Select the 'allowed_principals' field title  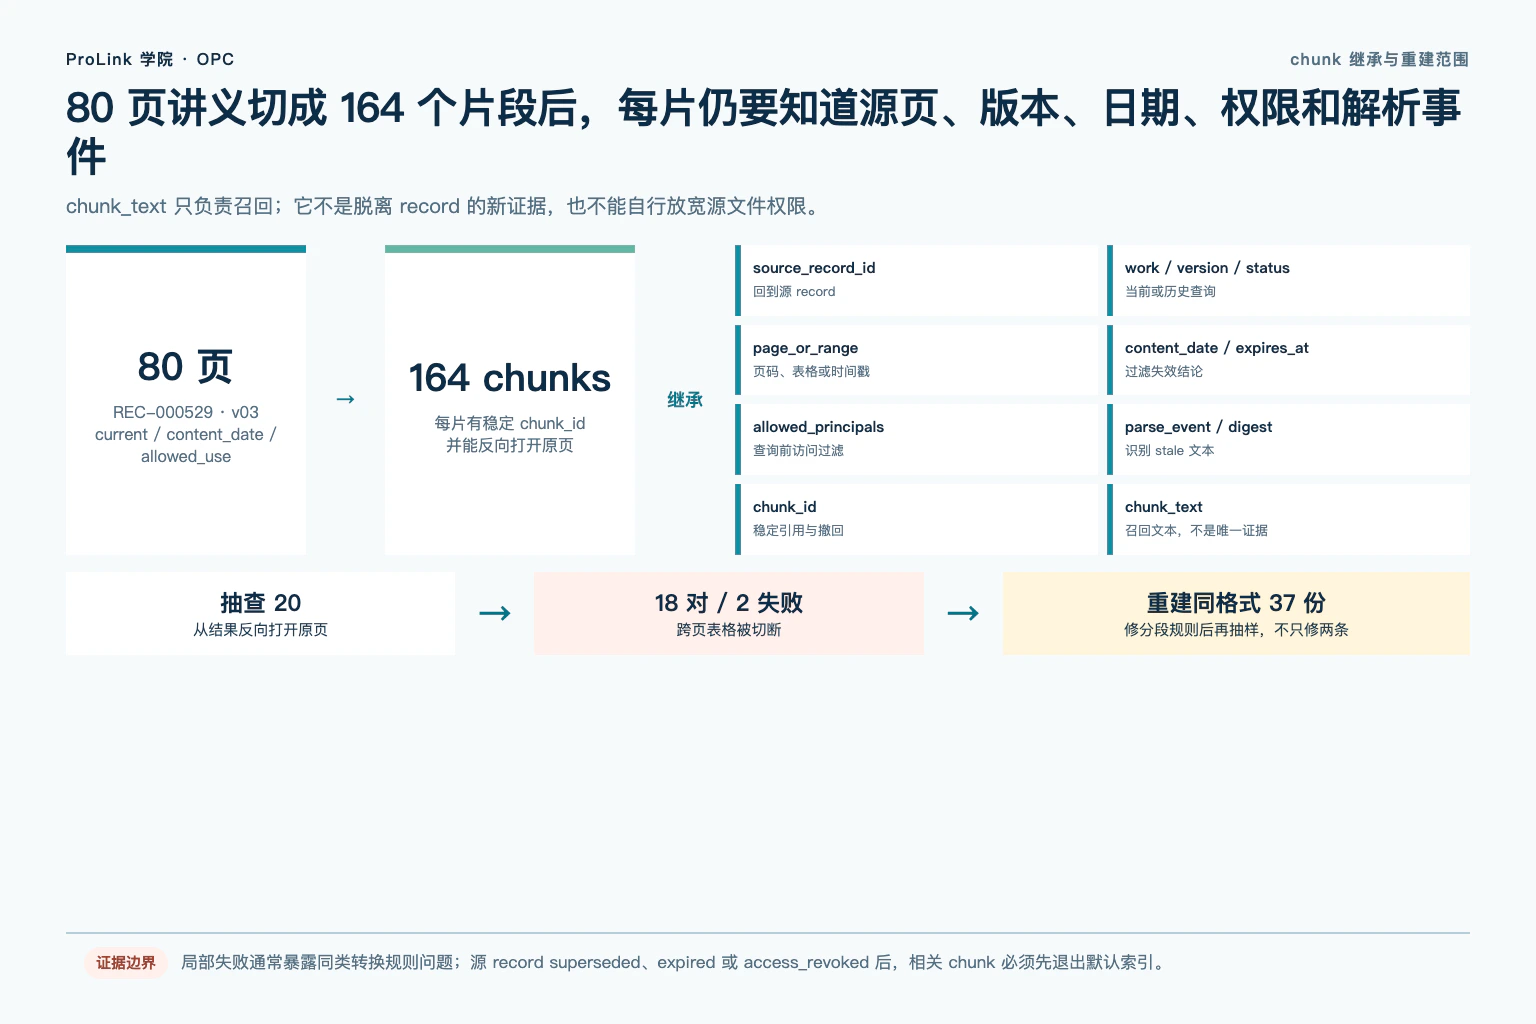[818, 427]
